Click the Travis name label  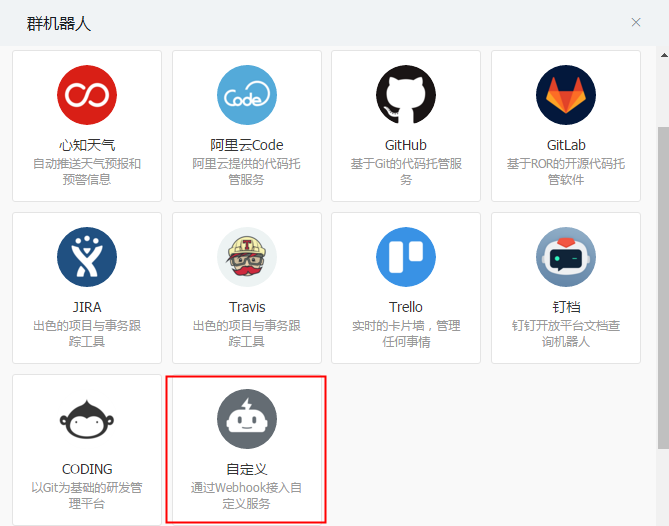click(x=247, y=307)
